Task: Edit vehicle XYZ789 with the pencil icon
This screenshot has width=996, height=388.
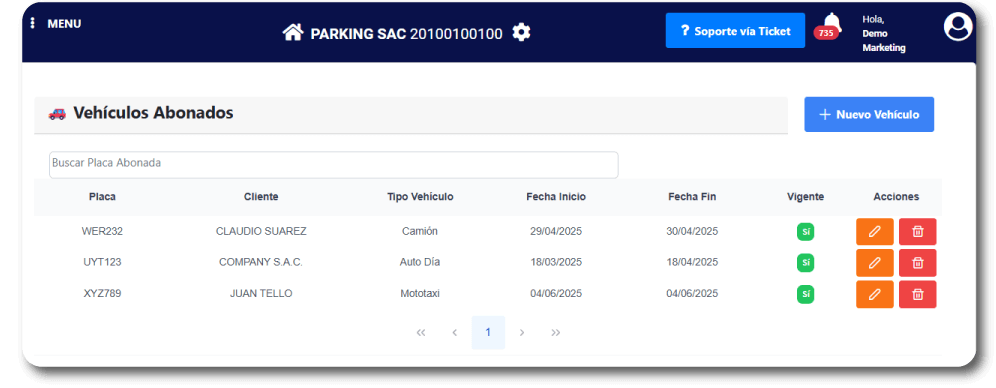Action: [875, 294]
